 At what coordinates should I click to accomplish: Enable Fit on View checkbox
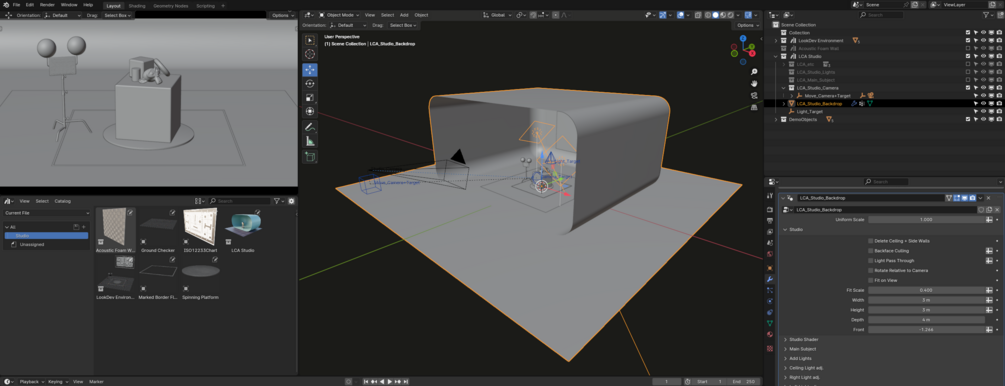click(870, 280)
